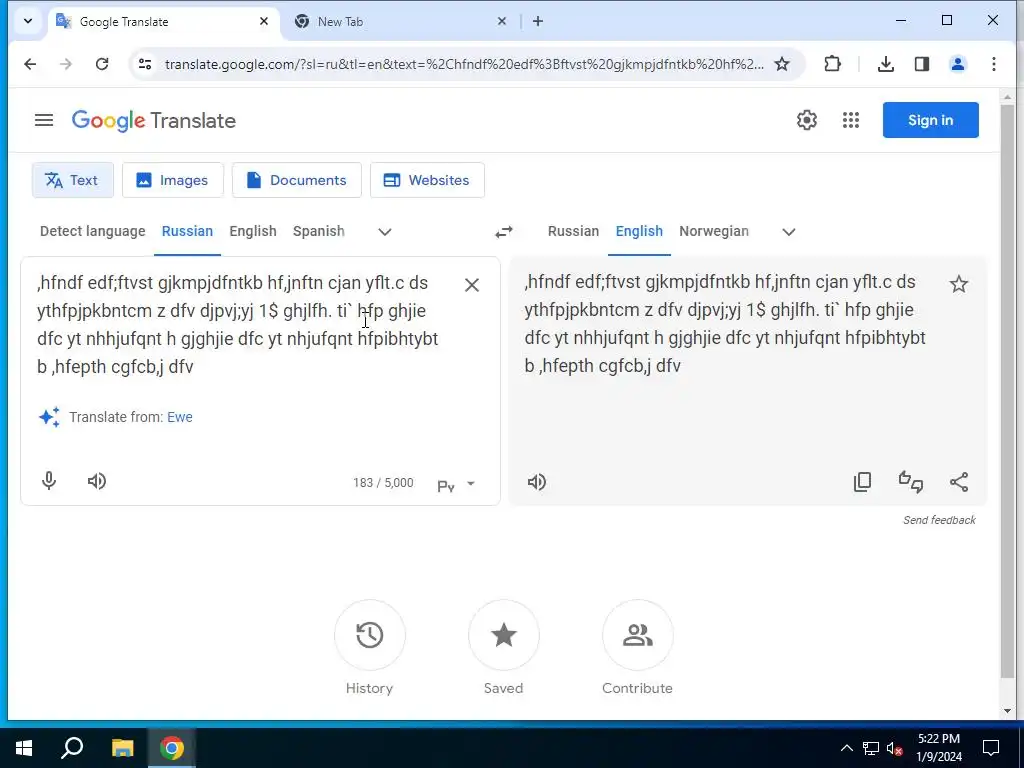The image size is (1024, 768).
Task: Show hidden system tray icons
Action: [x=846, y=748]
